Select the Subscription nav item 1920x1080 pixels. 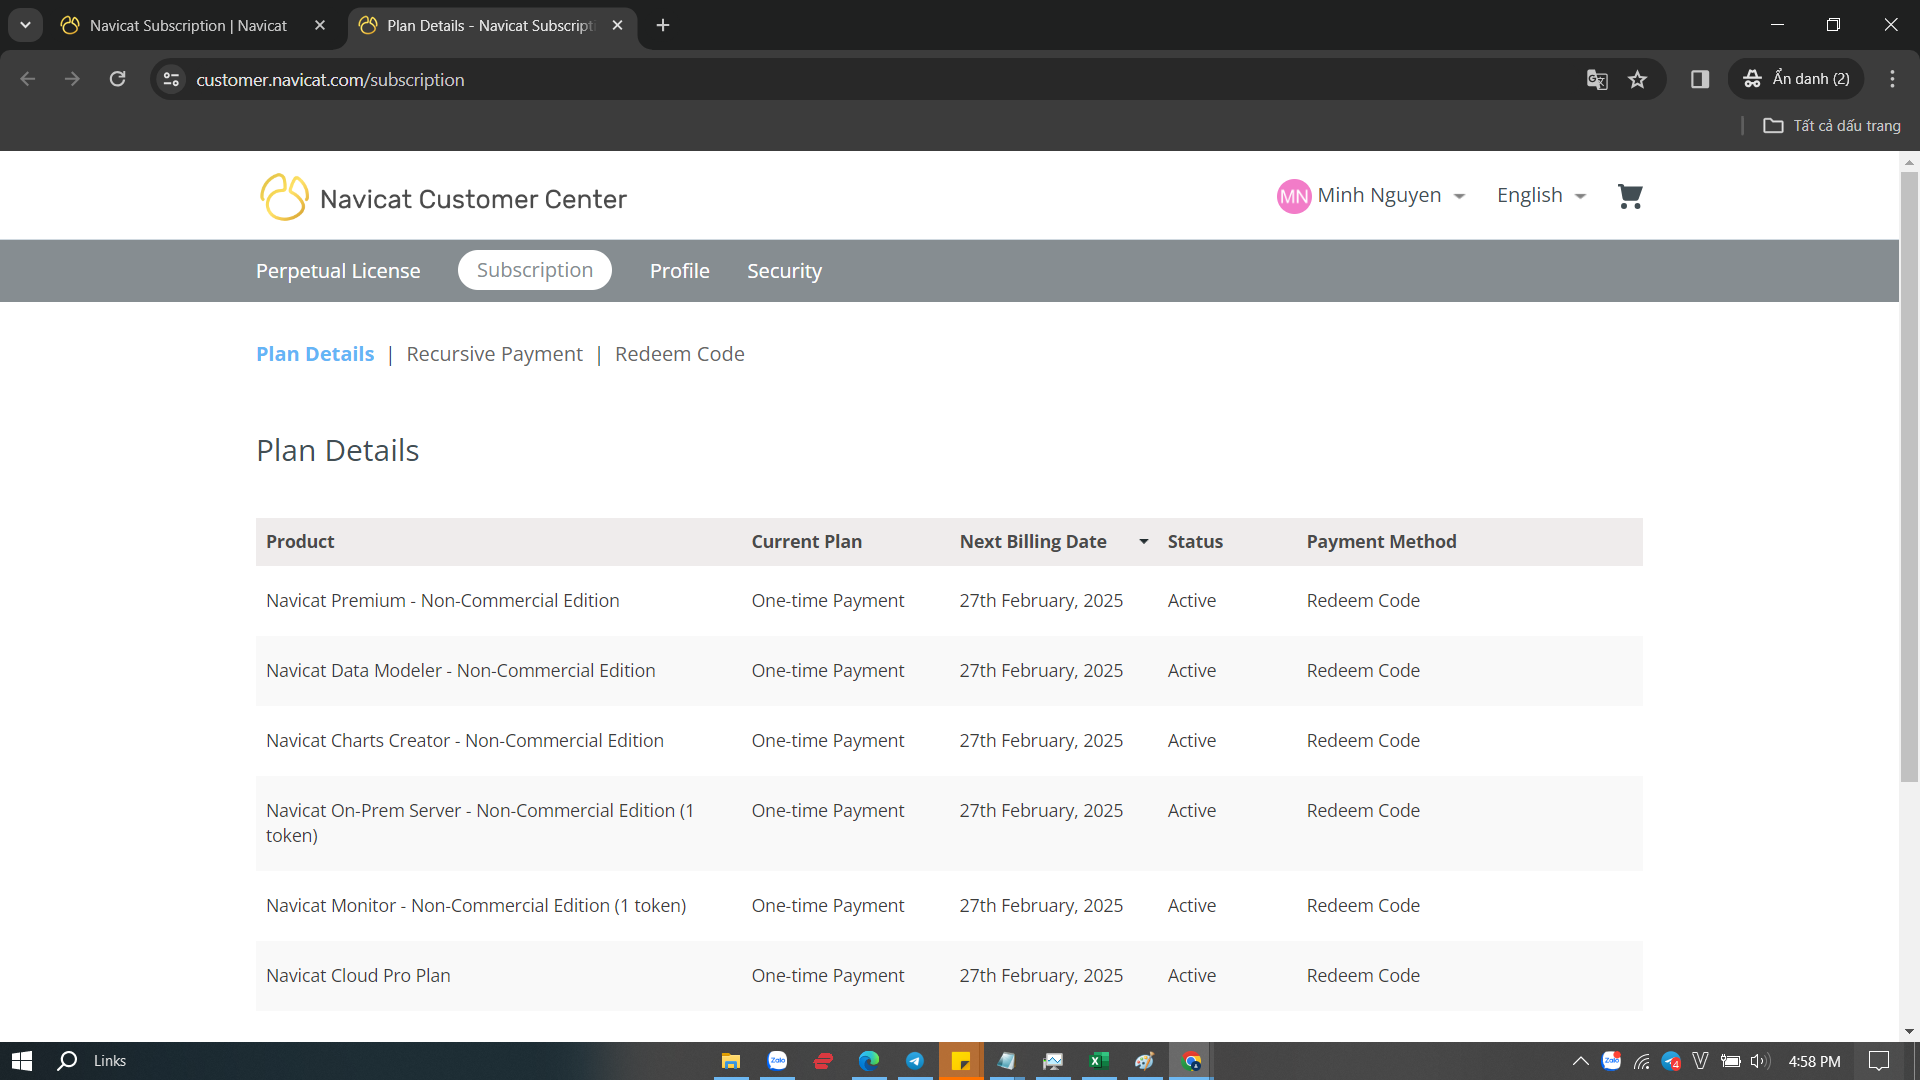(535, 270)
